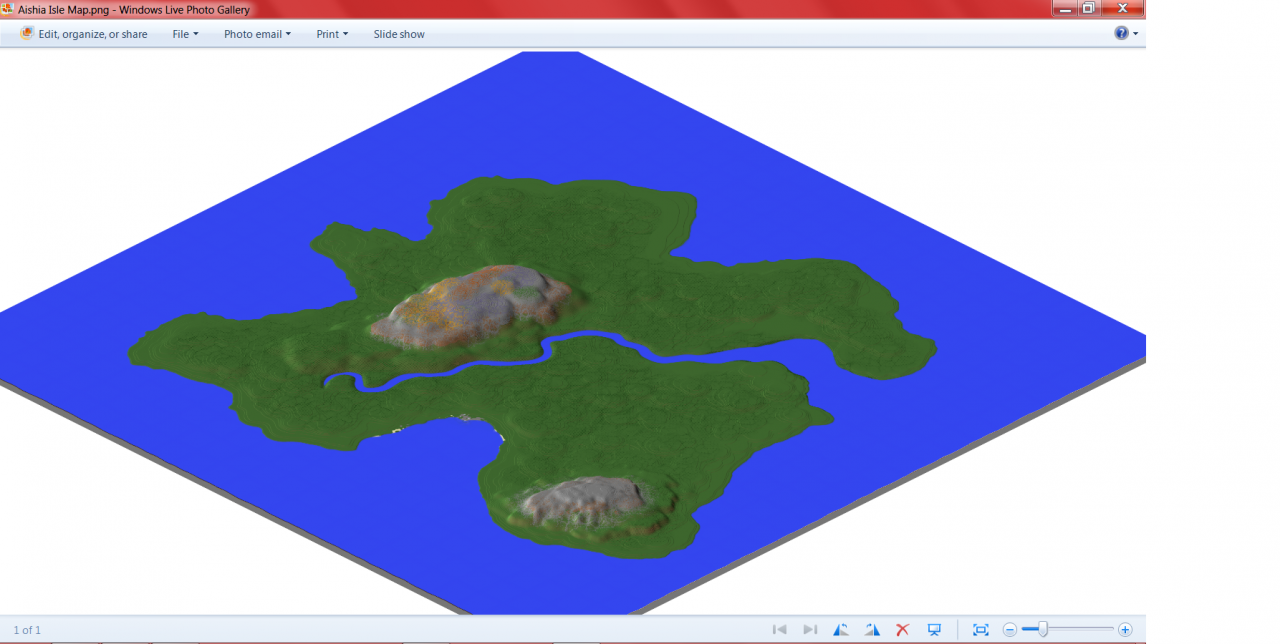Viewport: 1280px width, 644px height.
Task: Rotate the image clockwise
Action: click(x=871, y=629)
